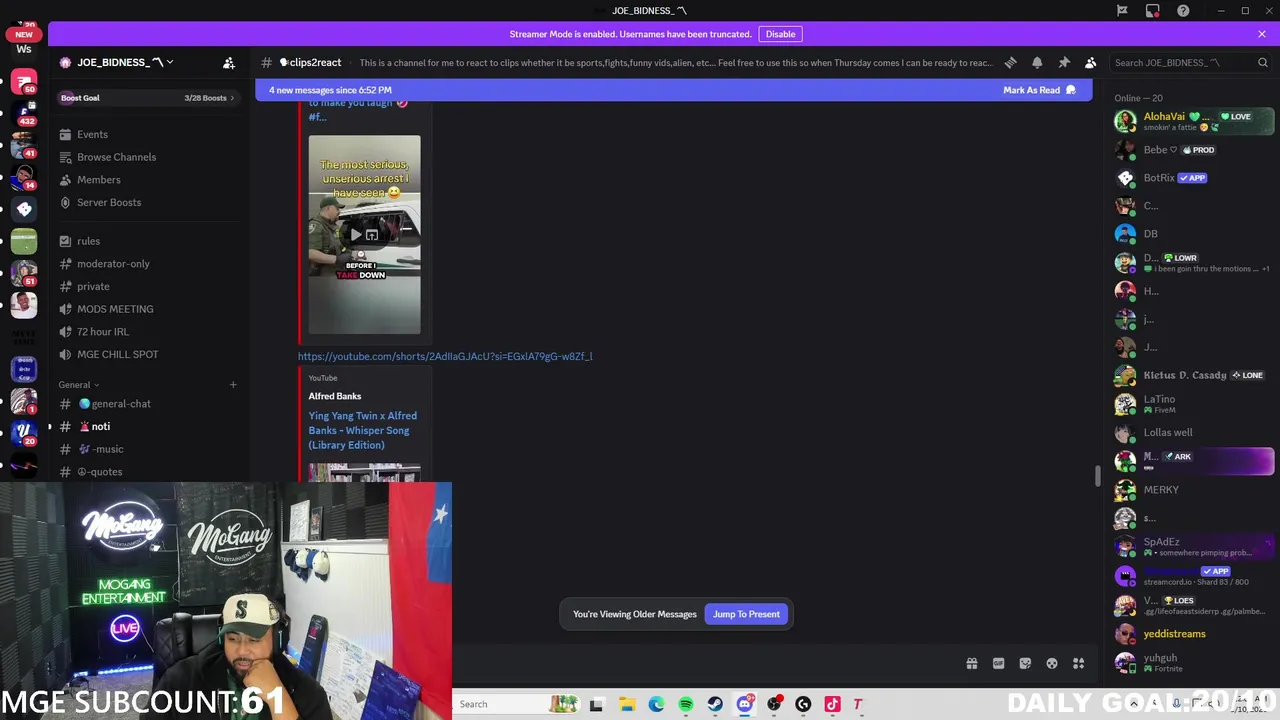Toggle the member list icon
Screen dimensions: 1280x720
coord(1090,62)
